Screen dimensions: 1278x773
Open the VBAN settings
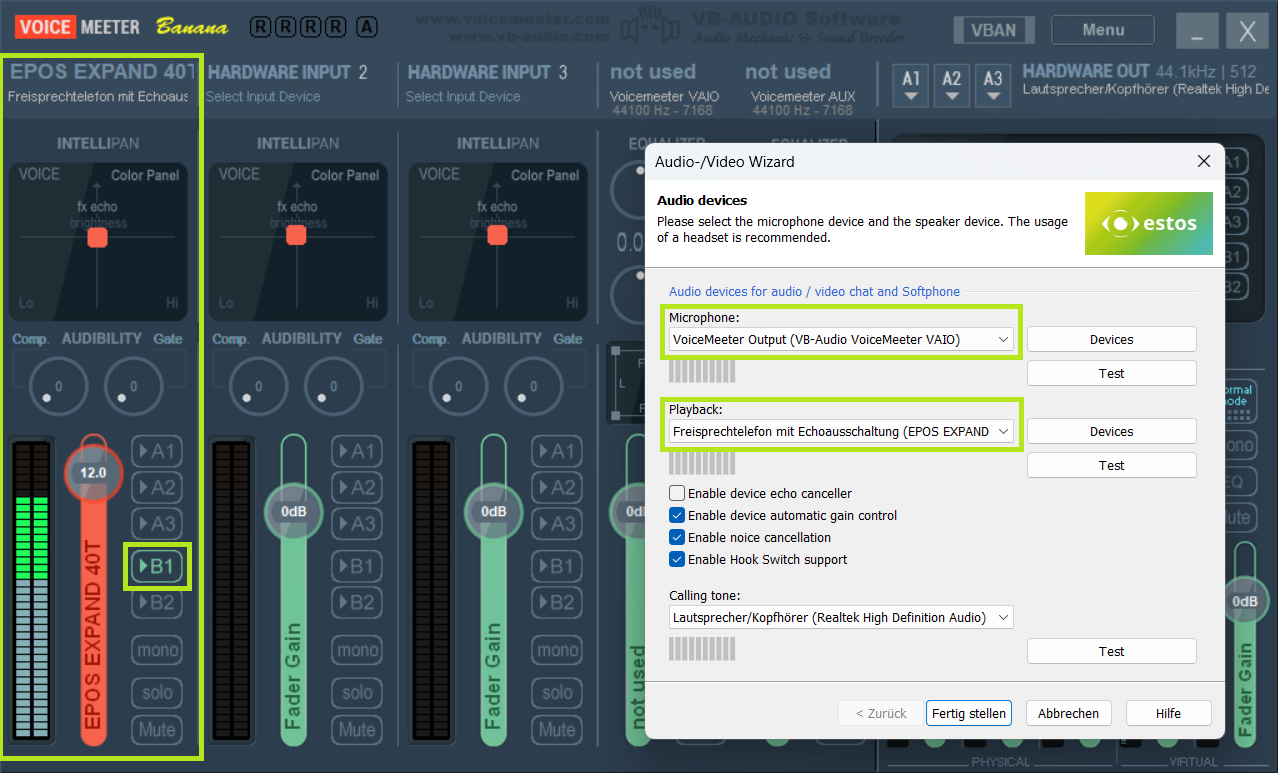pyautogui.click(x=993, y=30)
